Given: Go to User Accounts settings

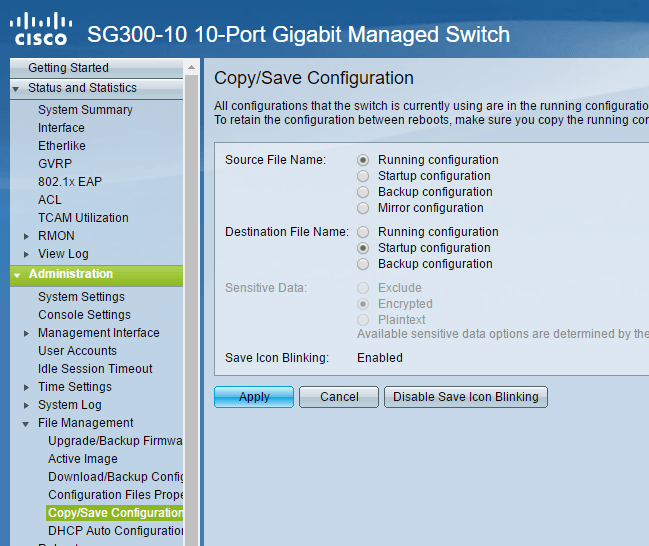Looking at the screenshot, I should (x=77, y=351).
